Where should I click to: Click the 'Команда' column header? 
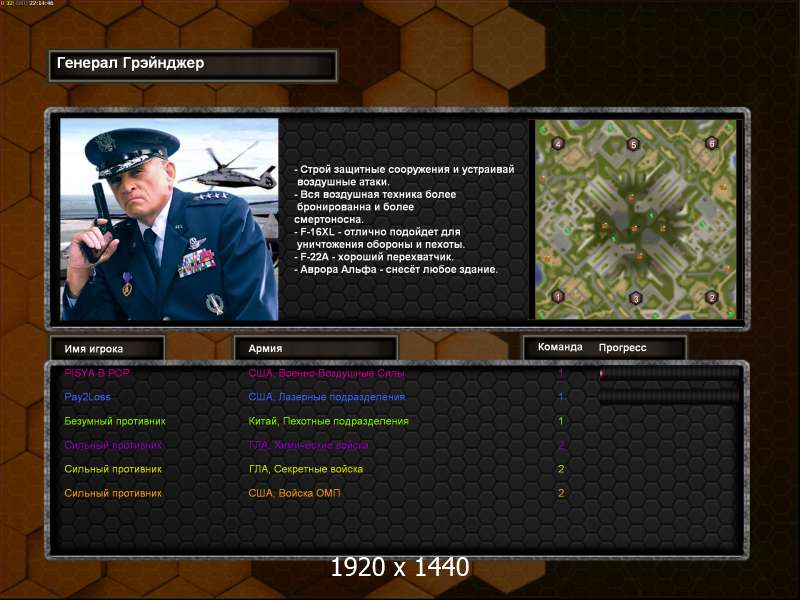[x=560, y=347]
